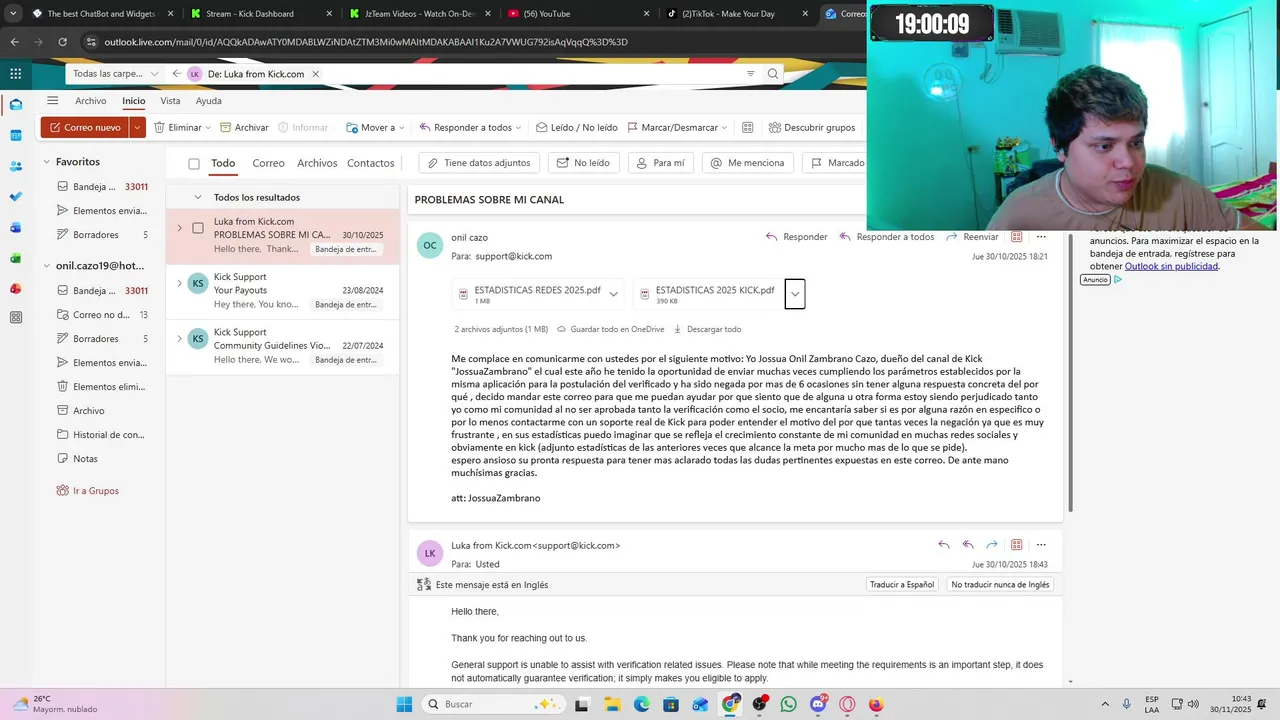Image resolution: width=1280 pixels, height=720 pixels.
Task: Toggle the 'Tiene datos adjuntos' filter
Action: [480, 163]
